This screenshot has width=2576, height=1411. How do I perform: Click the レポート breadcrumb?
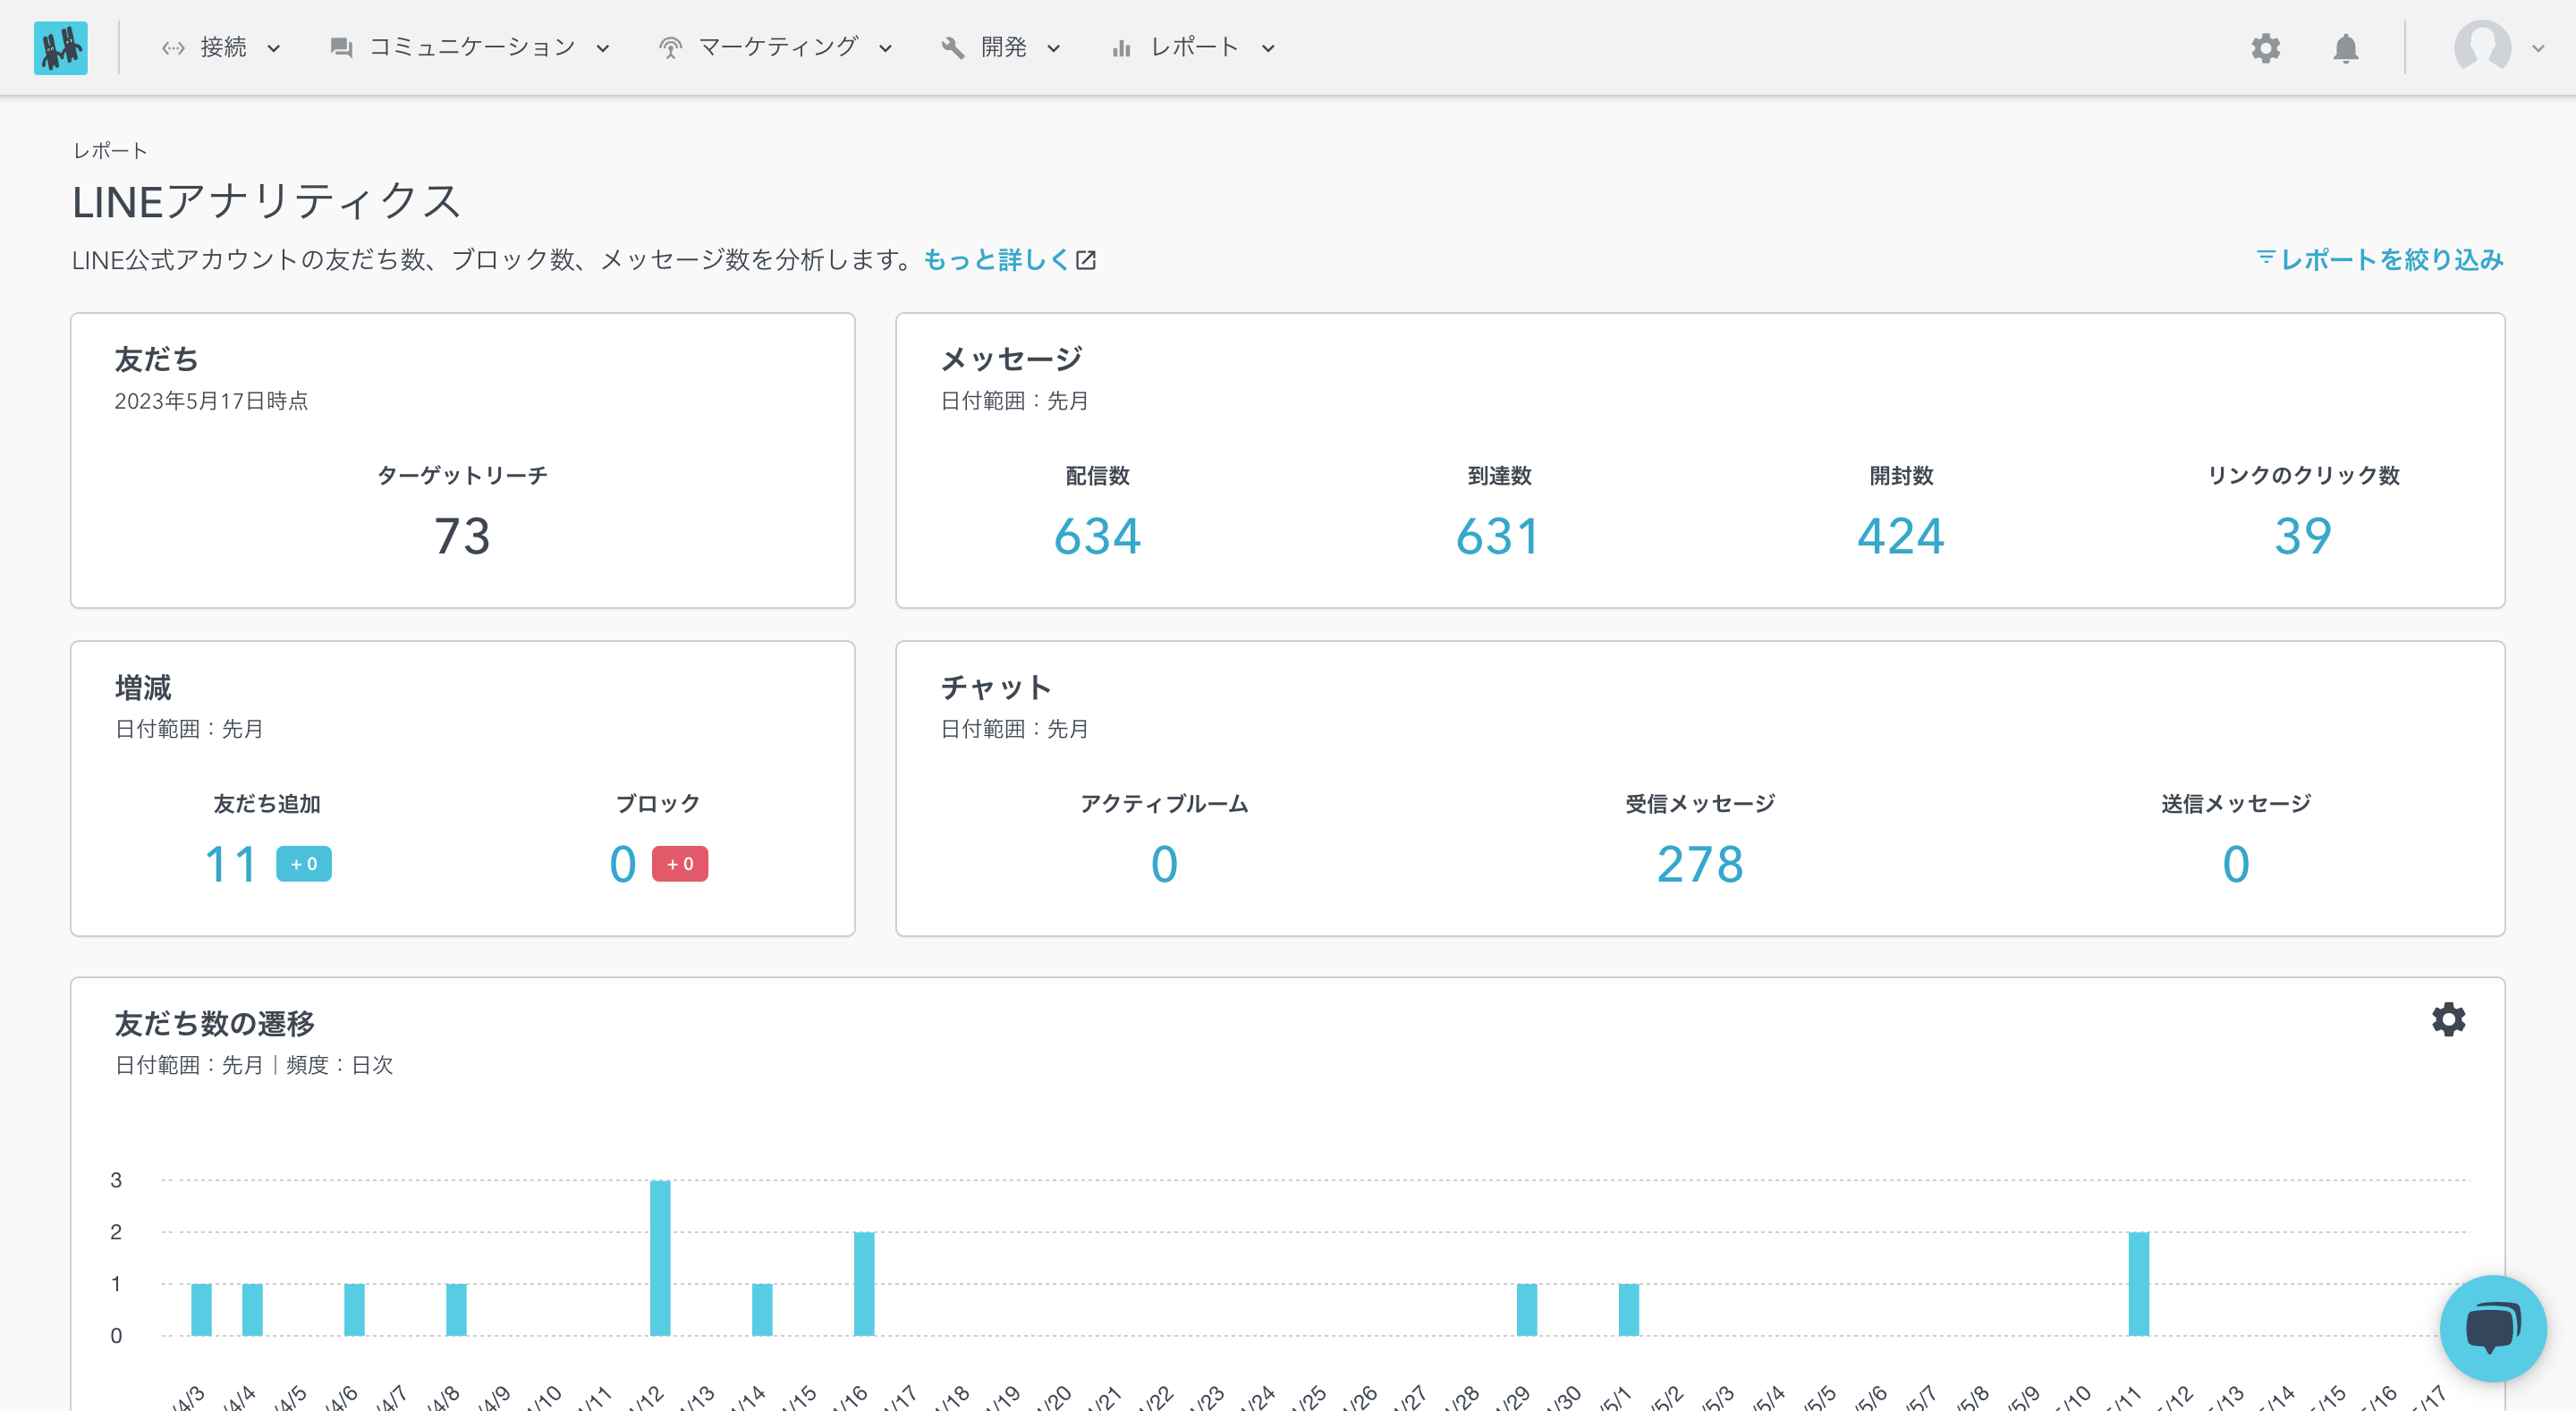coord(110,151)
